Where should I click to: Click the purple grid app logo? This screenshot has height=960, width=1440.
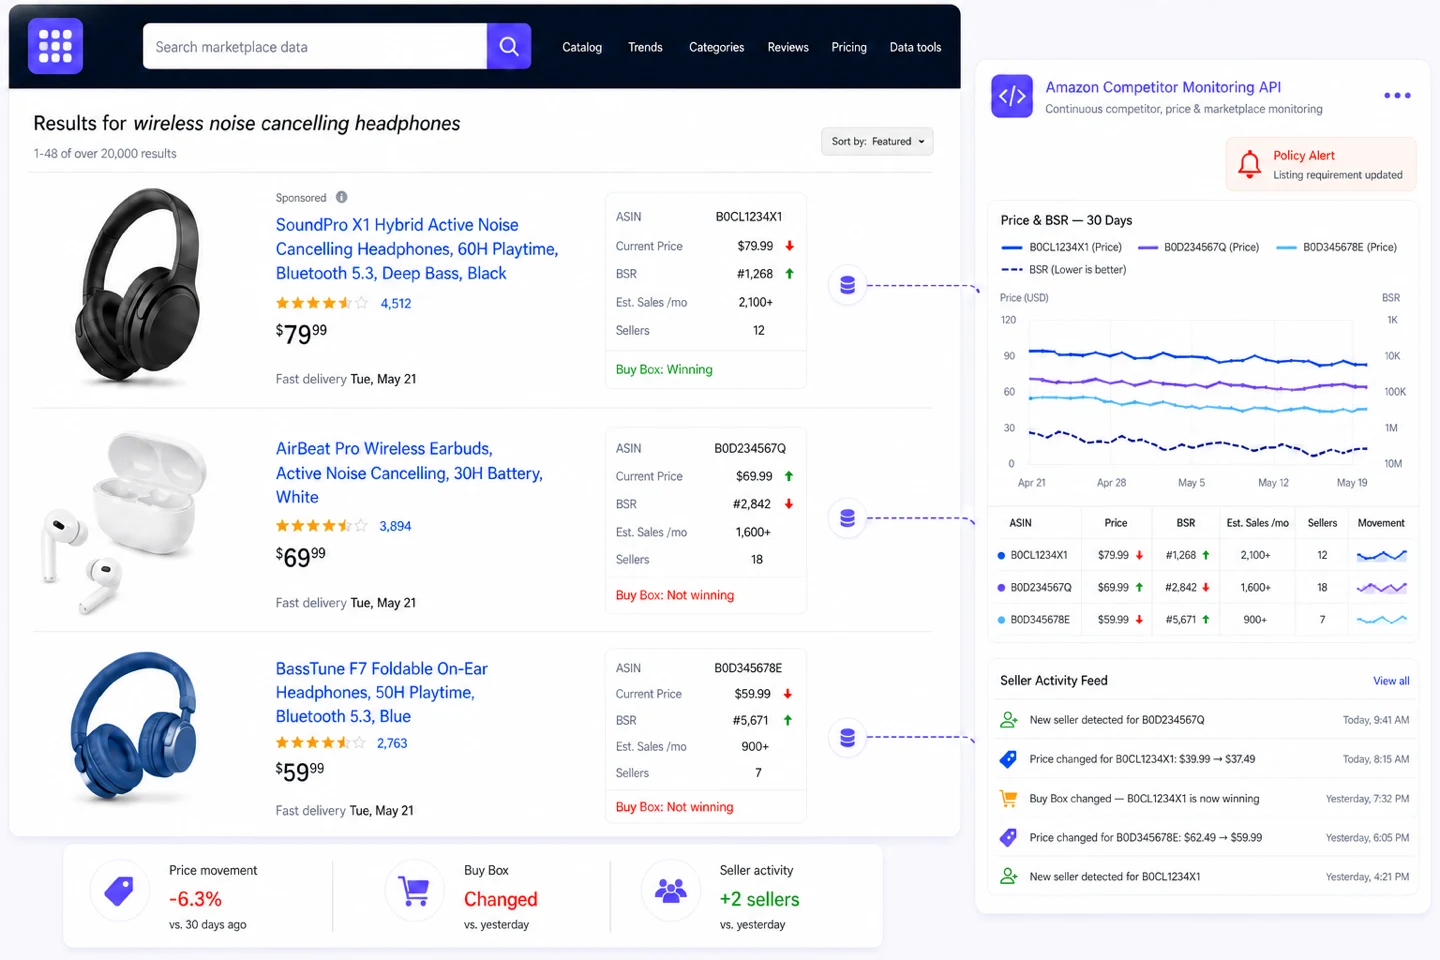[55, 46]
